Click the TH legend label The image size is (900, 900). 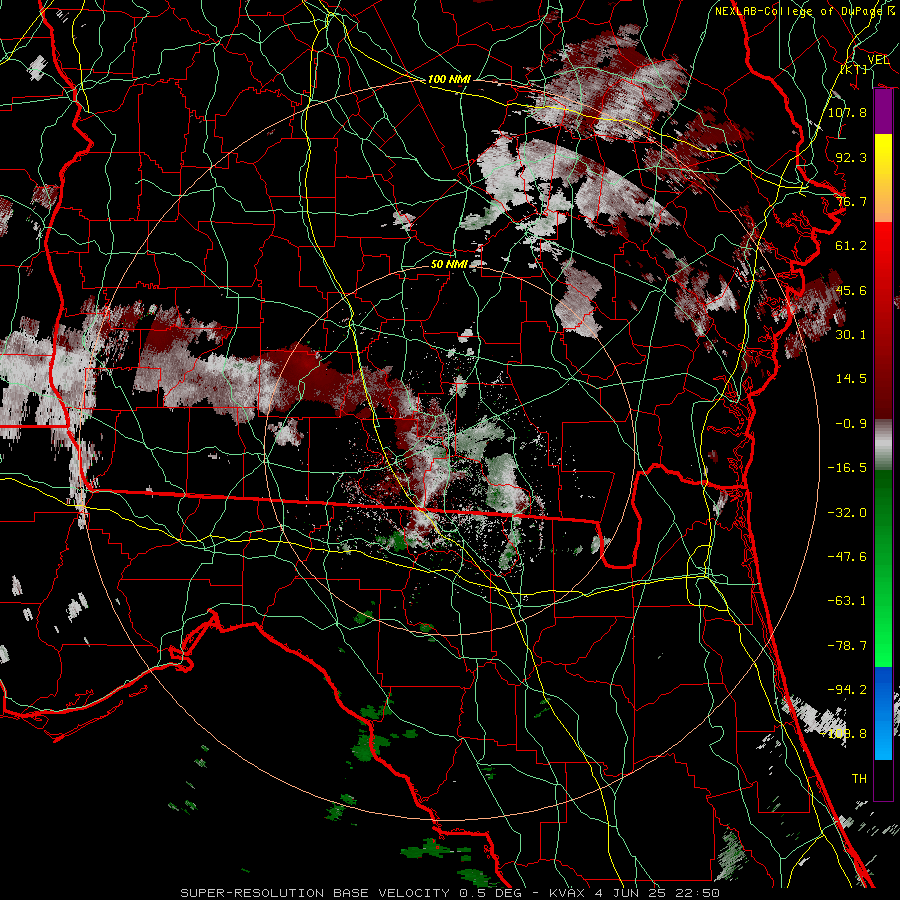coord(859,779)
